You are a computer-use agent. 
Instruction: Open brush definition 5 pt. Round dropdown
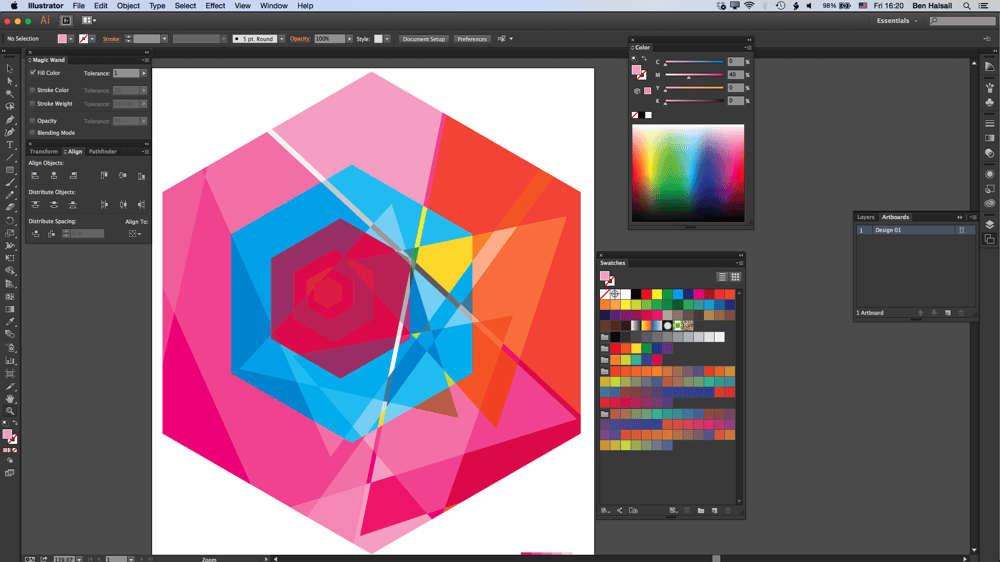(281, 39)
